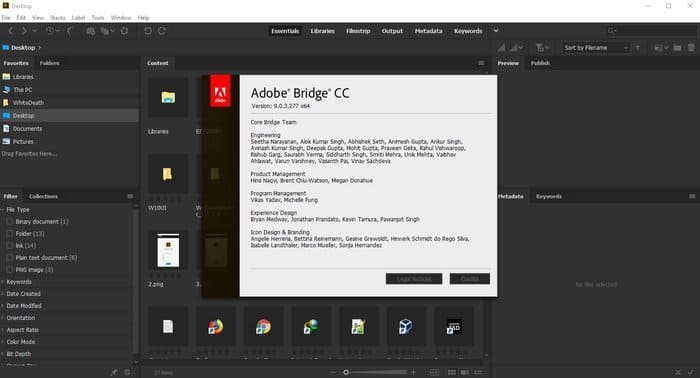Expand the Date Created filter section
The image size is (700, 378).
coord(23,294)
